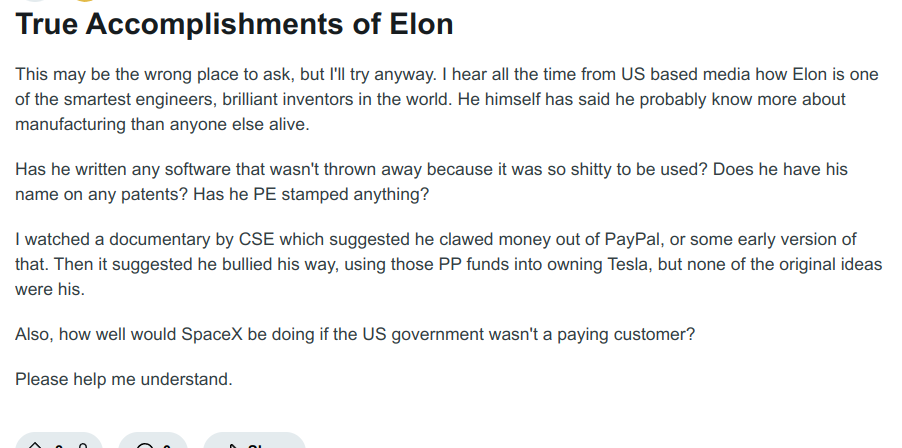Click the word 'Accomplishments' in the heading
Viewport: 902px width, 448px height.
click(x=233, y=24)
